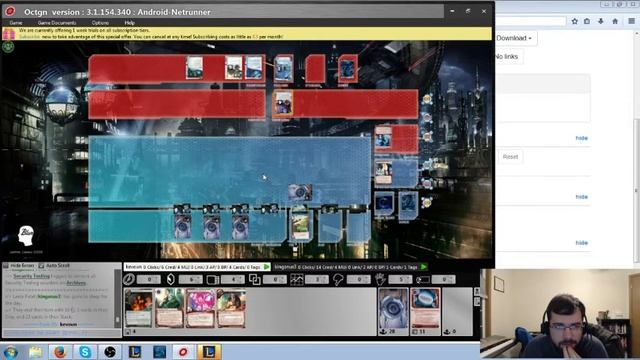Click green arrow on kevxen tab
Viewport: 640px width, 360px height.
click(267, 267)
